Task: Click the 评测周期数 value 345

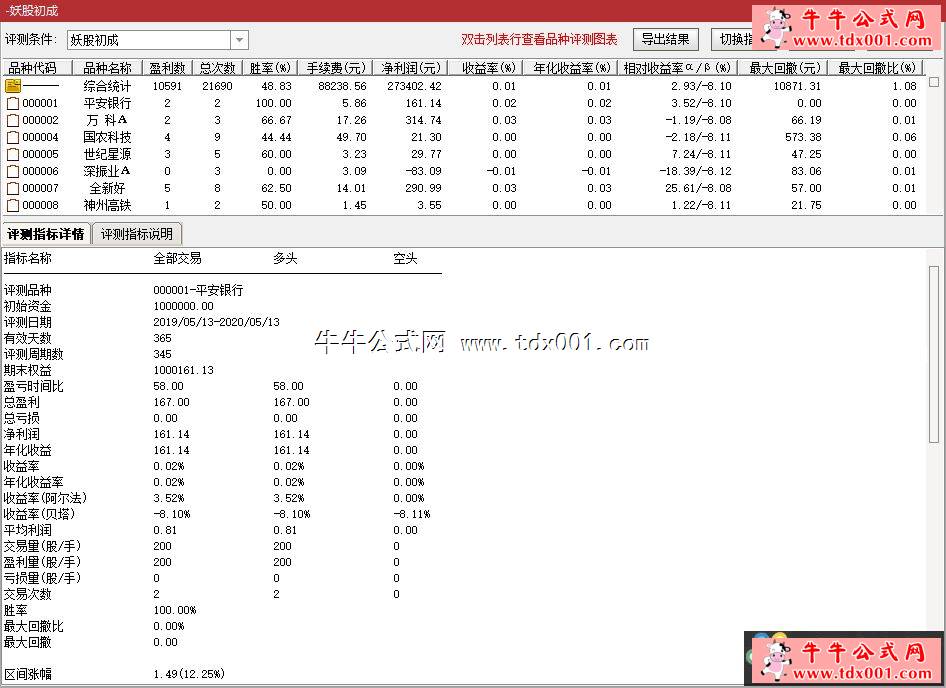Action: point(162,354)
